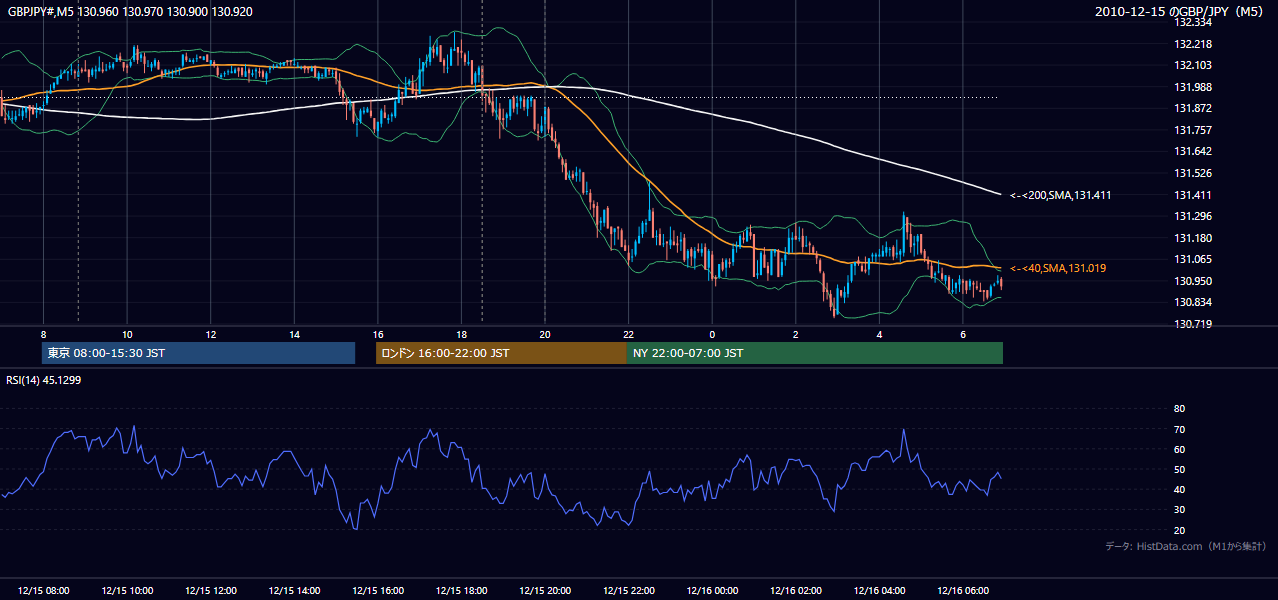Viewport: 1278px width, 600px height.
Task: Click price axis value 131.065
Action: (1193, 259)
